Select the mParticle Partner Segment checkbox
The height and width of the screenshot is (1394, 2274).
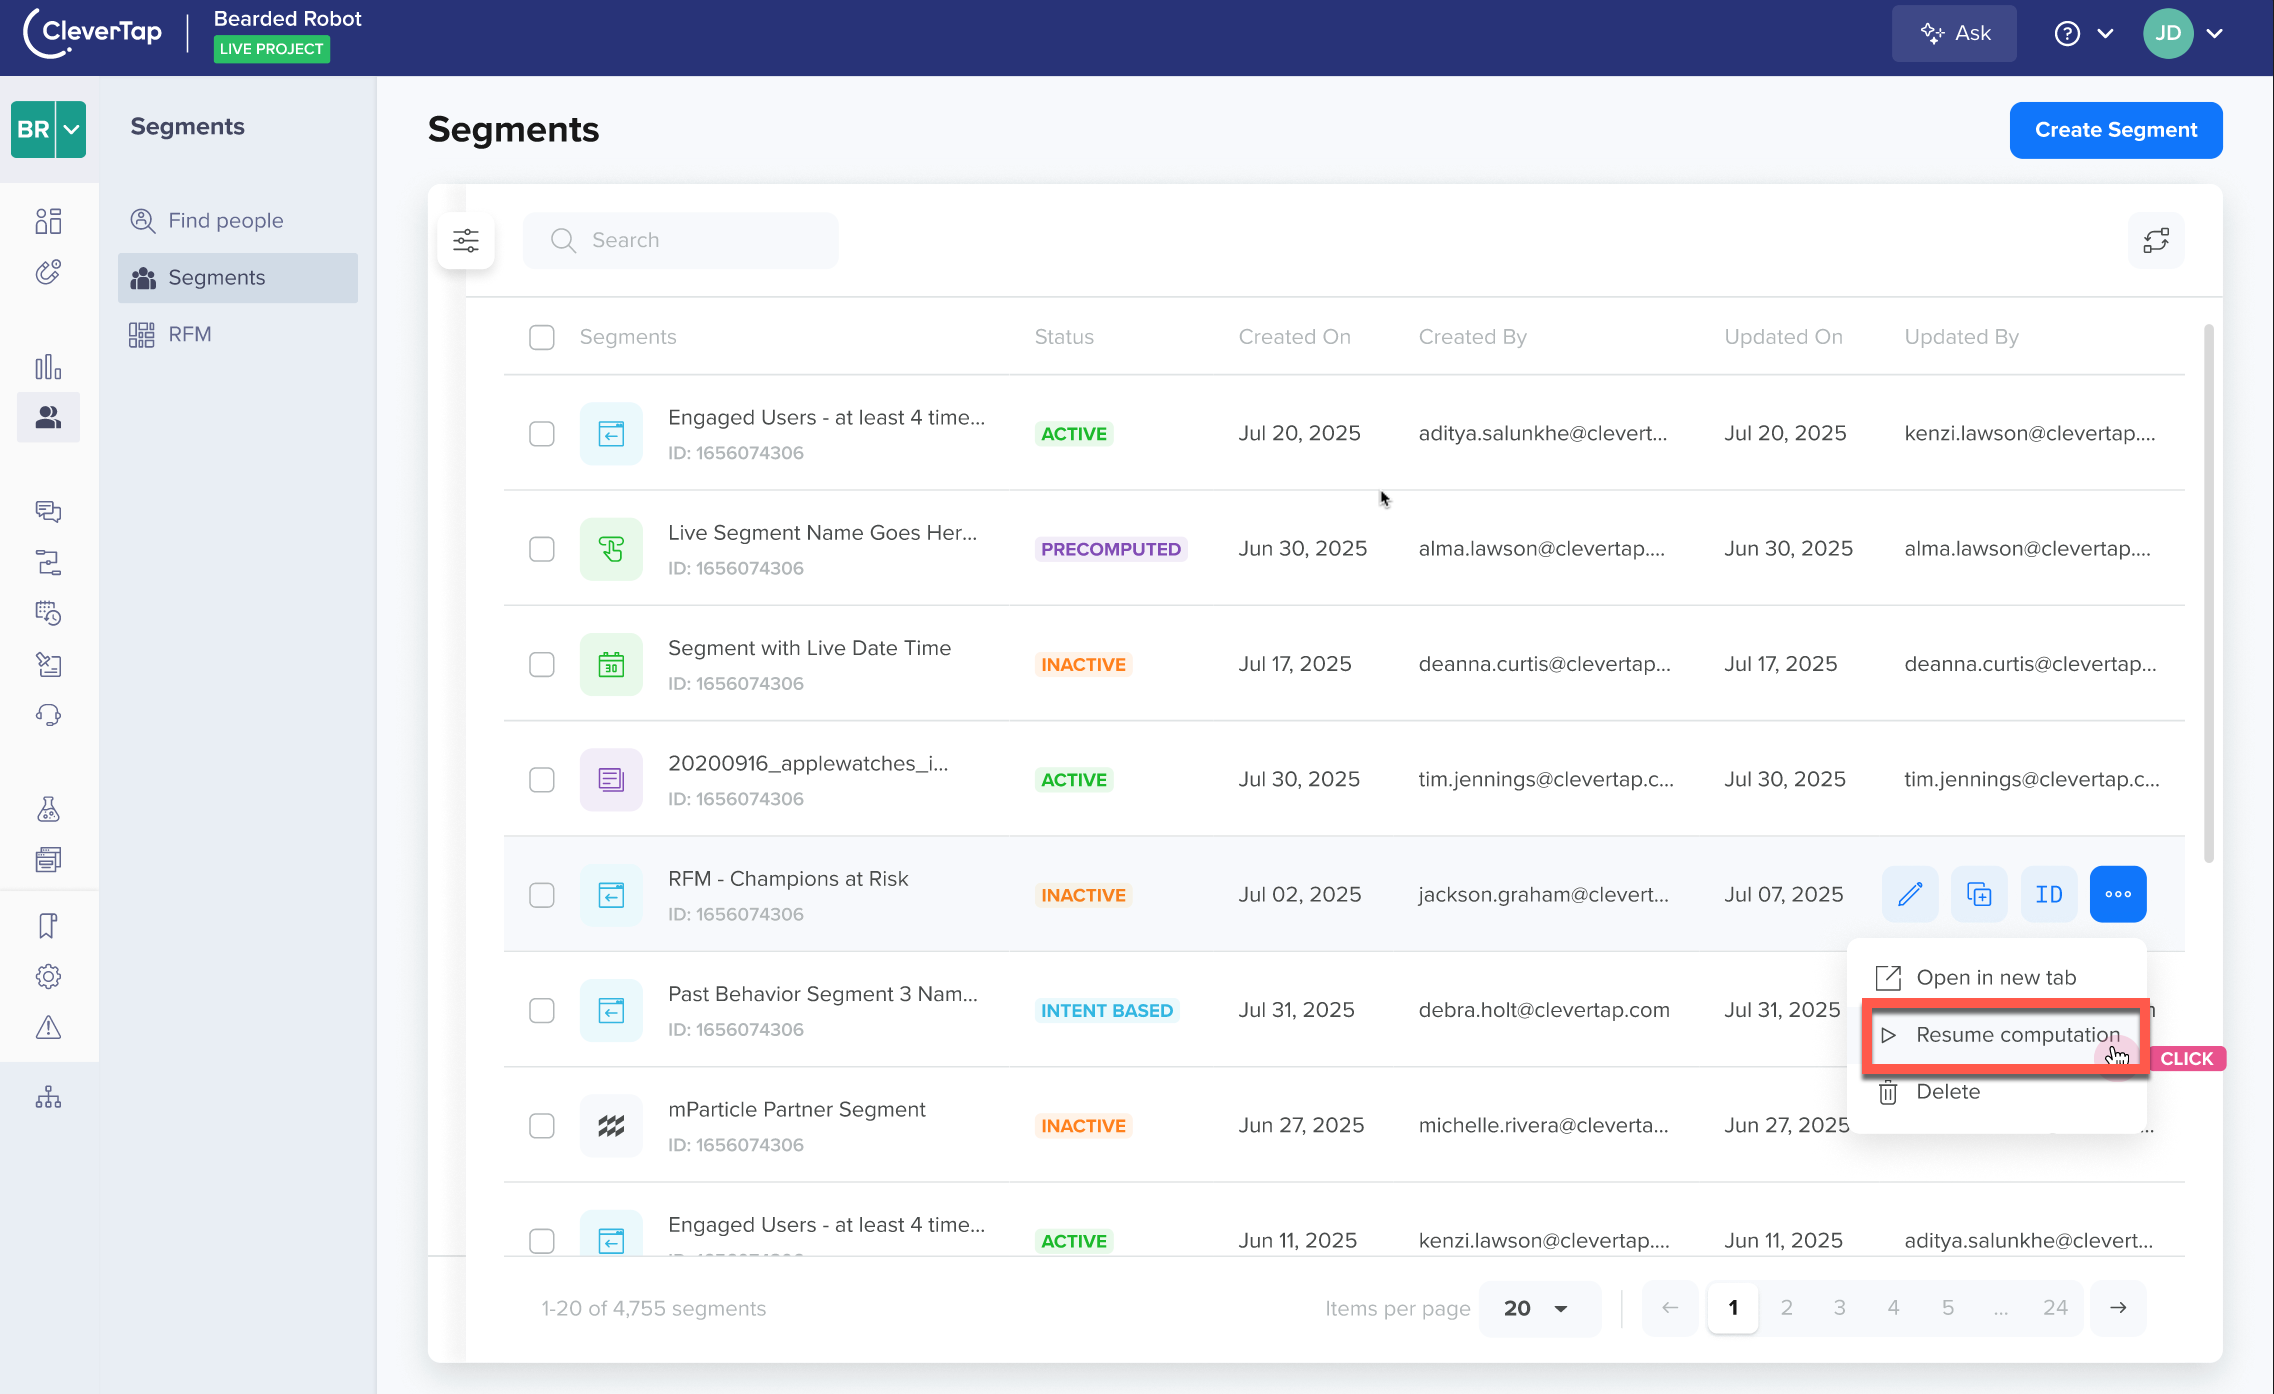[x=541, y=1125]
